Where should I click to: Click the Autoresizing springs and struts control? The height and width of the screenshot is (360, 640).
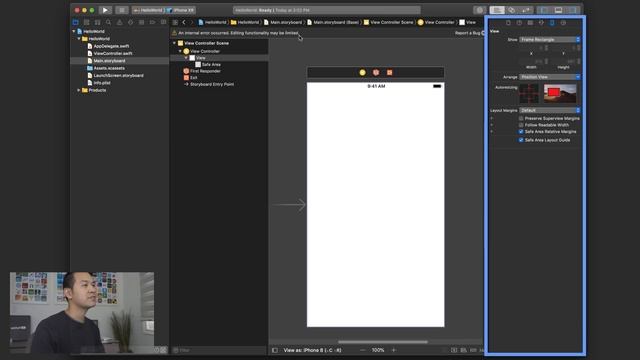coord(529,93)
